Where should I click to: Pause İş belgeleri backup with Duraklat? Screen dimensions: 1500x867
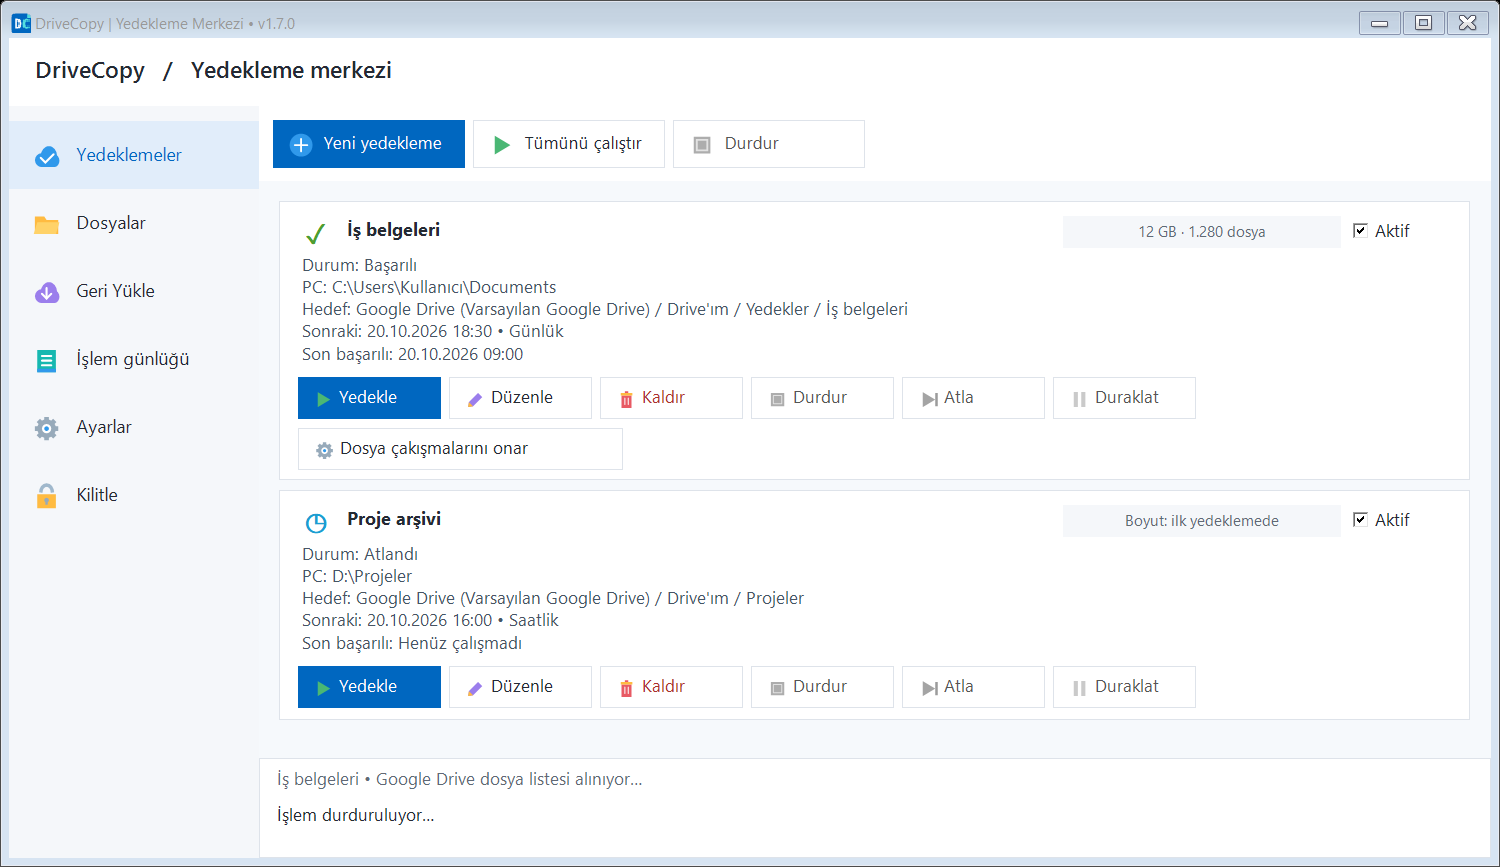(1124, 398)
